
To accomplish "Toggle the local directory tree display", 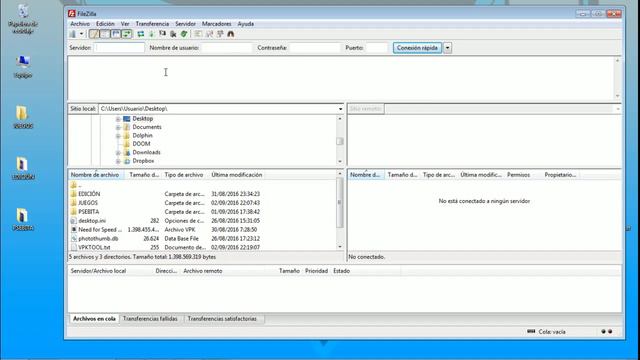I will pyautogui.click(x=105, y=34).
